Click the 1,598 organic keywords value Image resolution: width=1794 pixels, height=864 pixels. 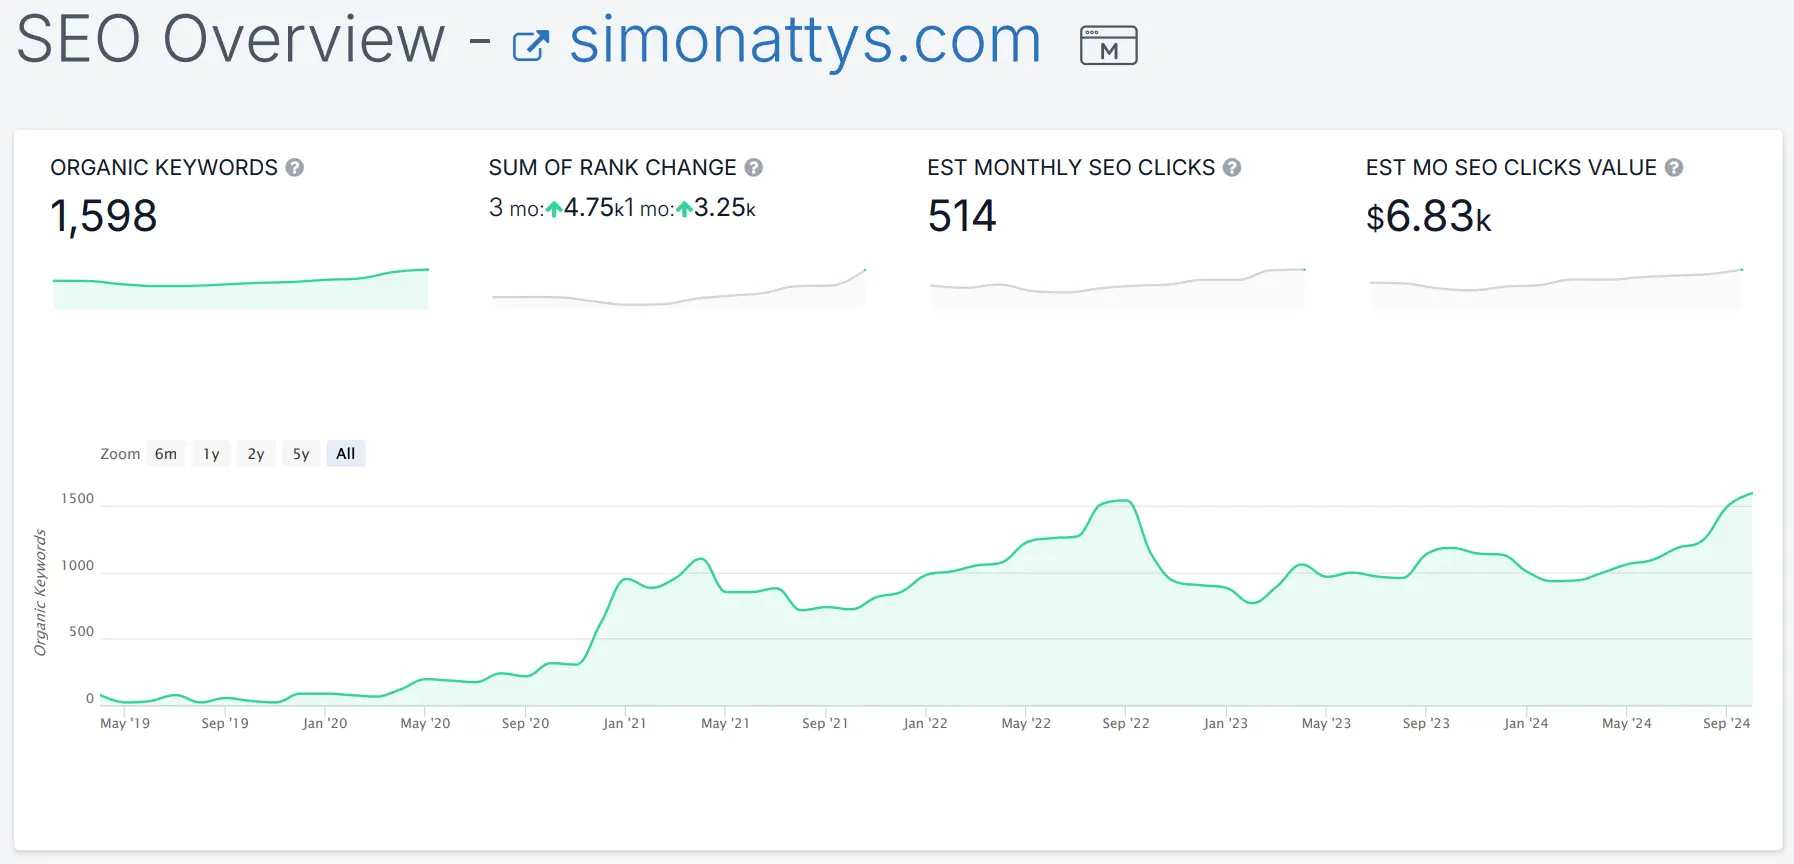104,216
